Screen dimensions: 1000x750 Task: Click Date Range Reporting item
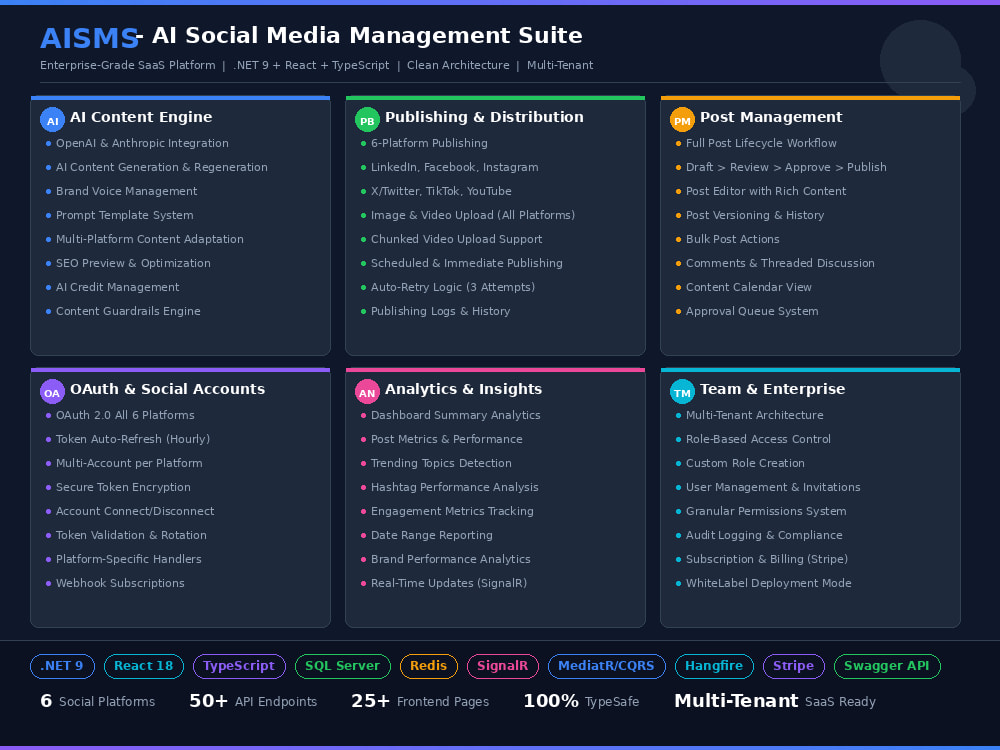point(432,536)
